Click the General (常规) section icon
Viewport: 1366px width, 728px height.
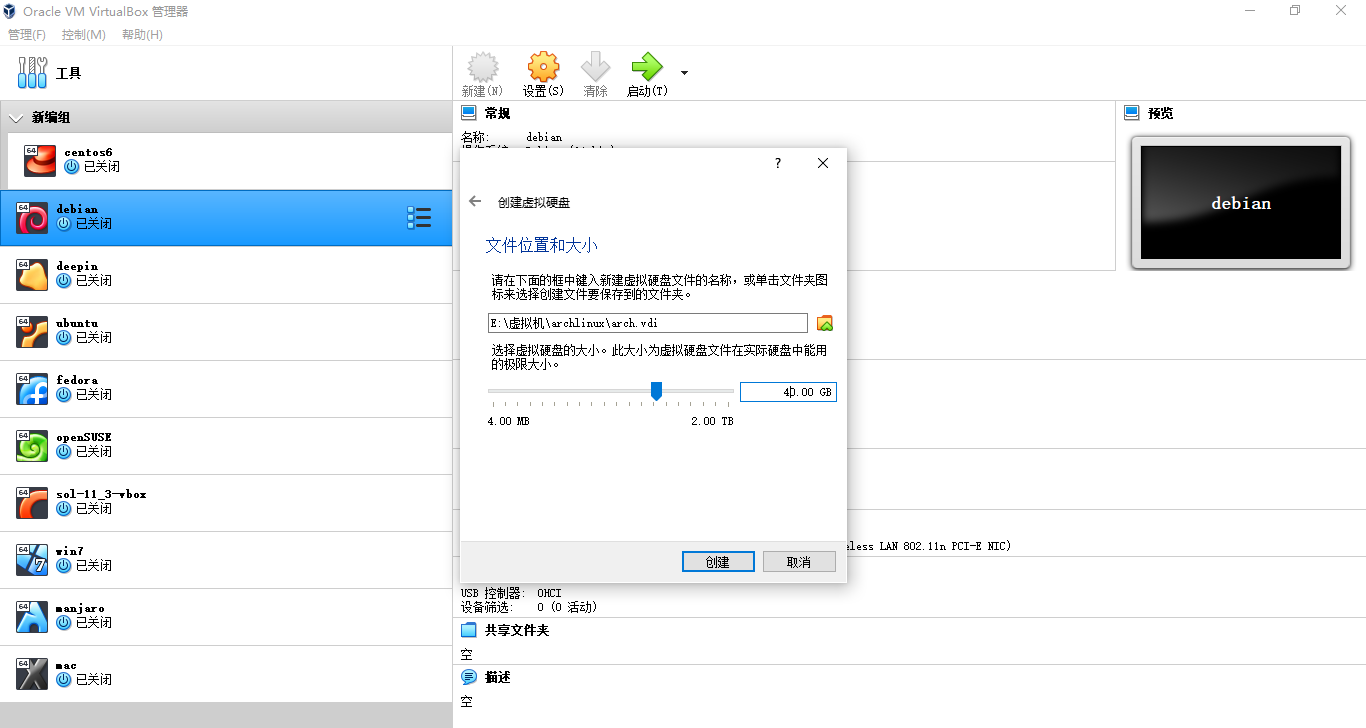(x=468, y=113)
